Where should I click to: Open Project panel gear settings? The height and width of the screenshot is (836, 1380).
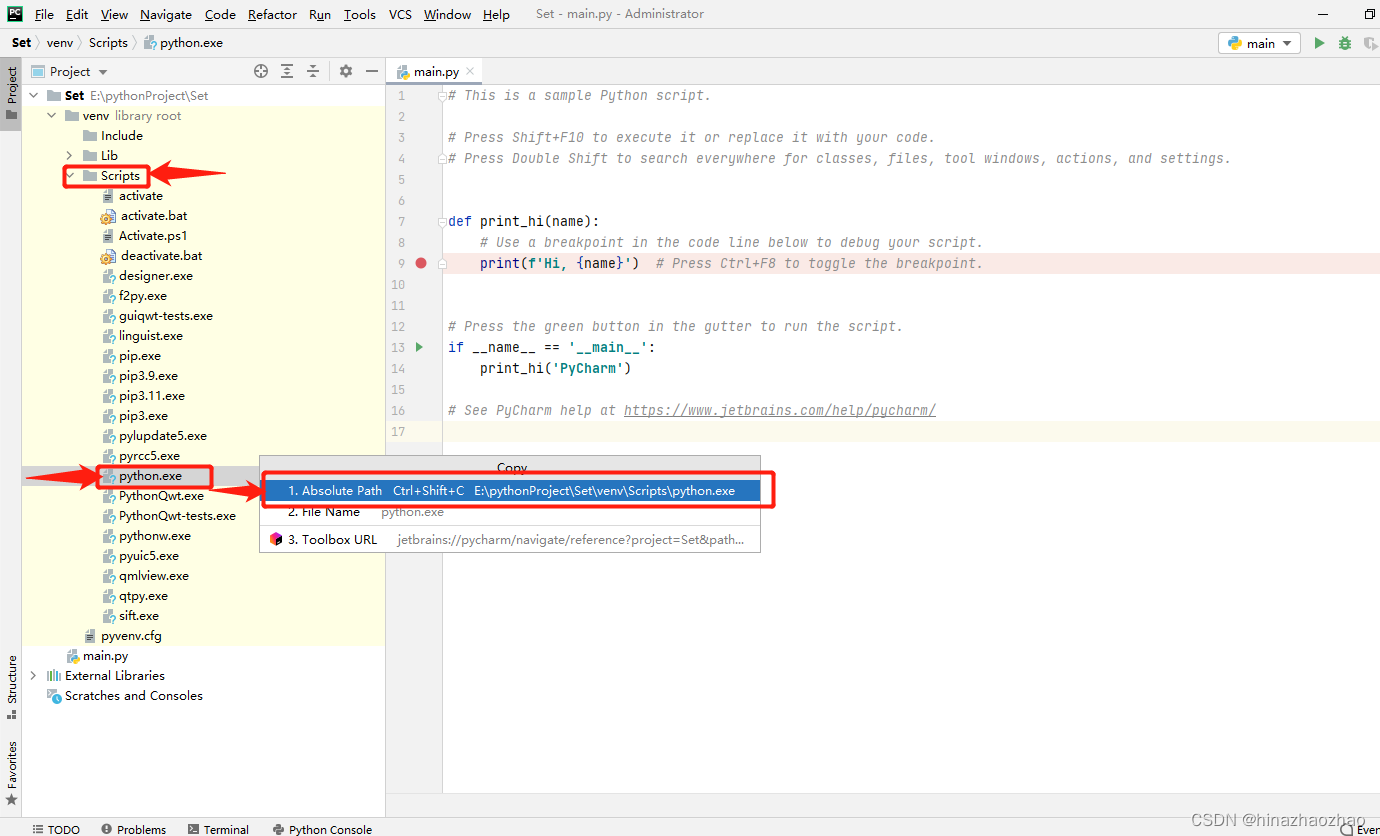click(346, 71)
